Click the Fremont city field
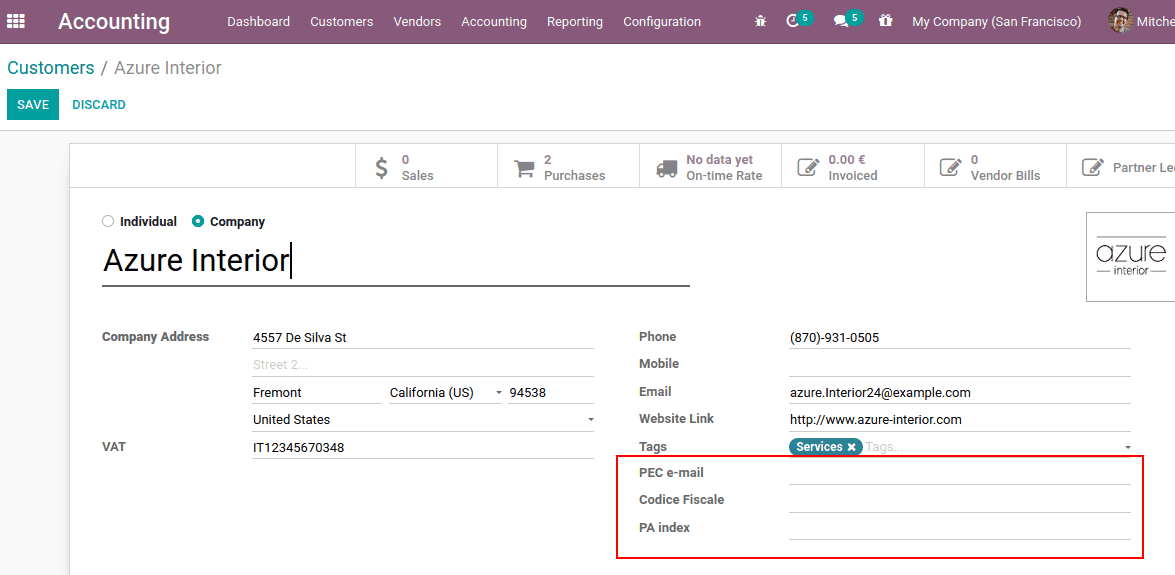 point(317,393)
